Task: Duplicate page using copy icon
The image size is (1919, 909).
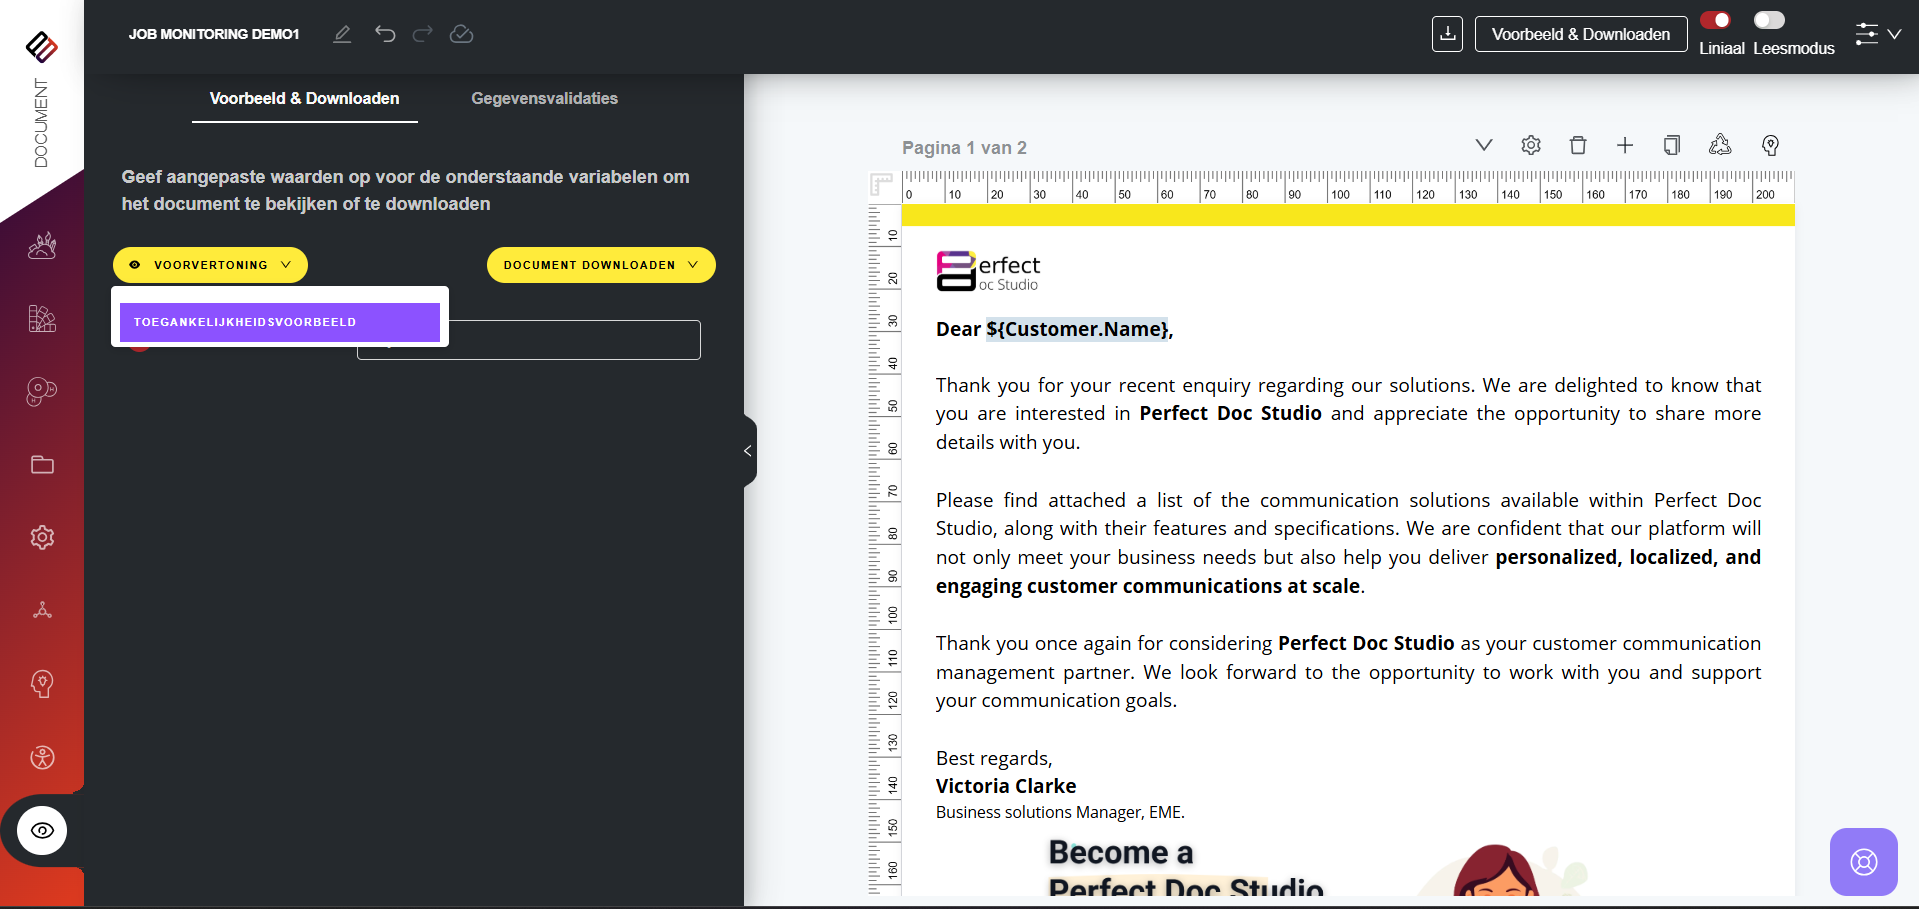Action: click(1671, 146)
